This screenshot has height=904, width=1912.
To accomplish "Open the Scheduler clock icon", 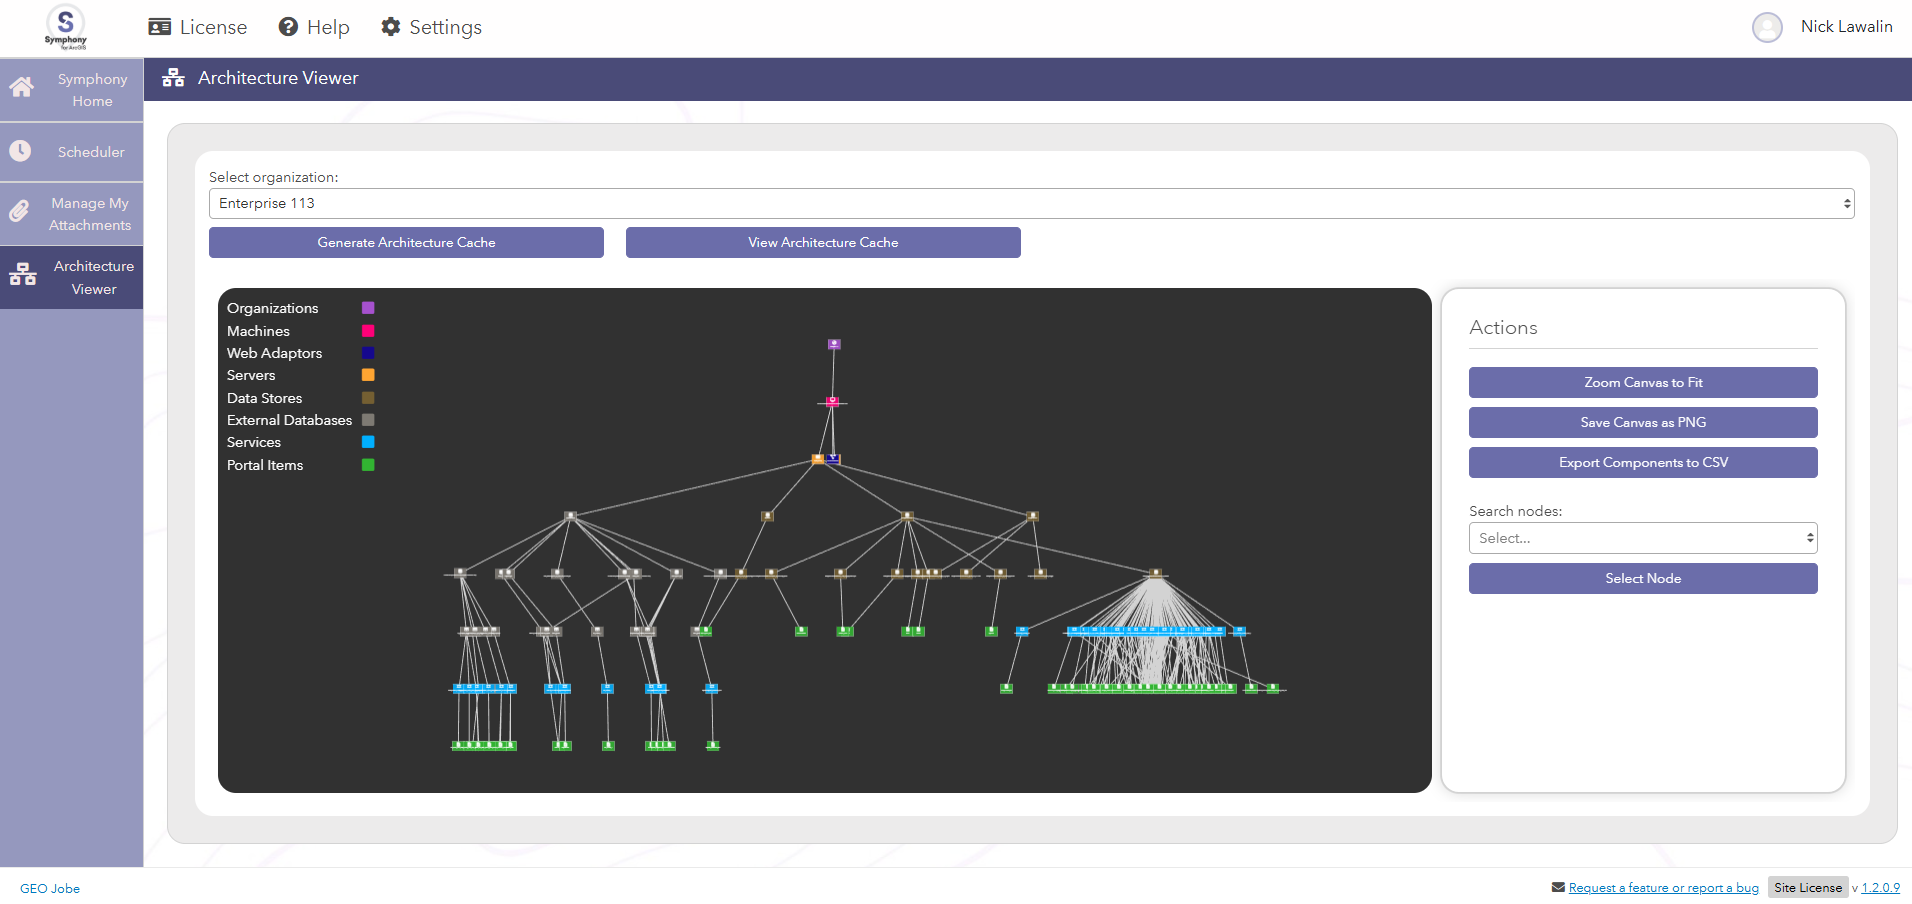I will click(x=20, y=151).
